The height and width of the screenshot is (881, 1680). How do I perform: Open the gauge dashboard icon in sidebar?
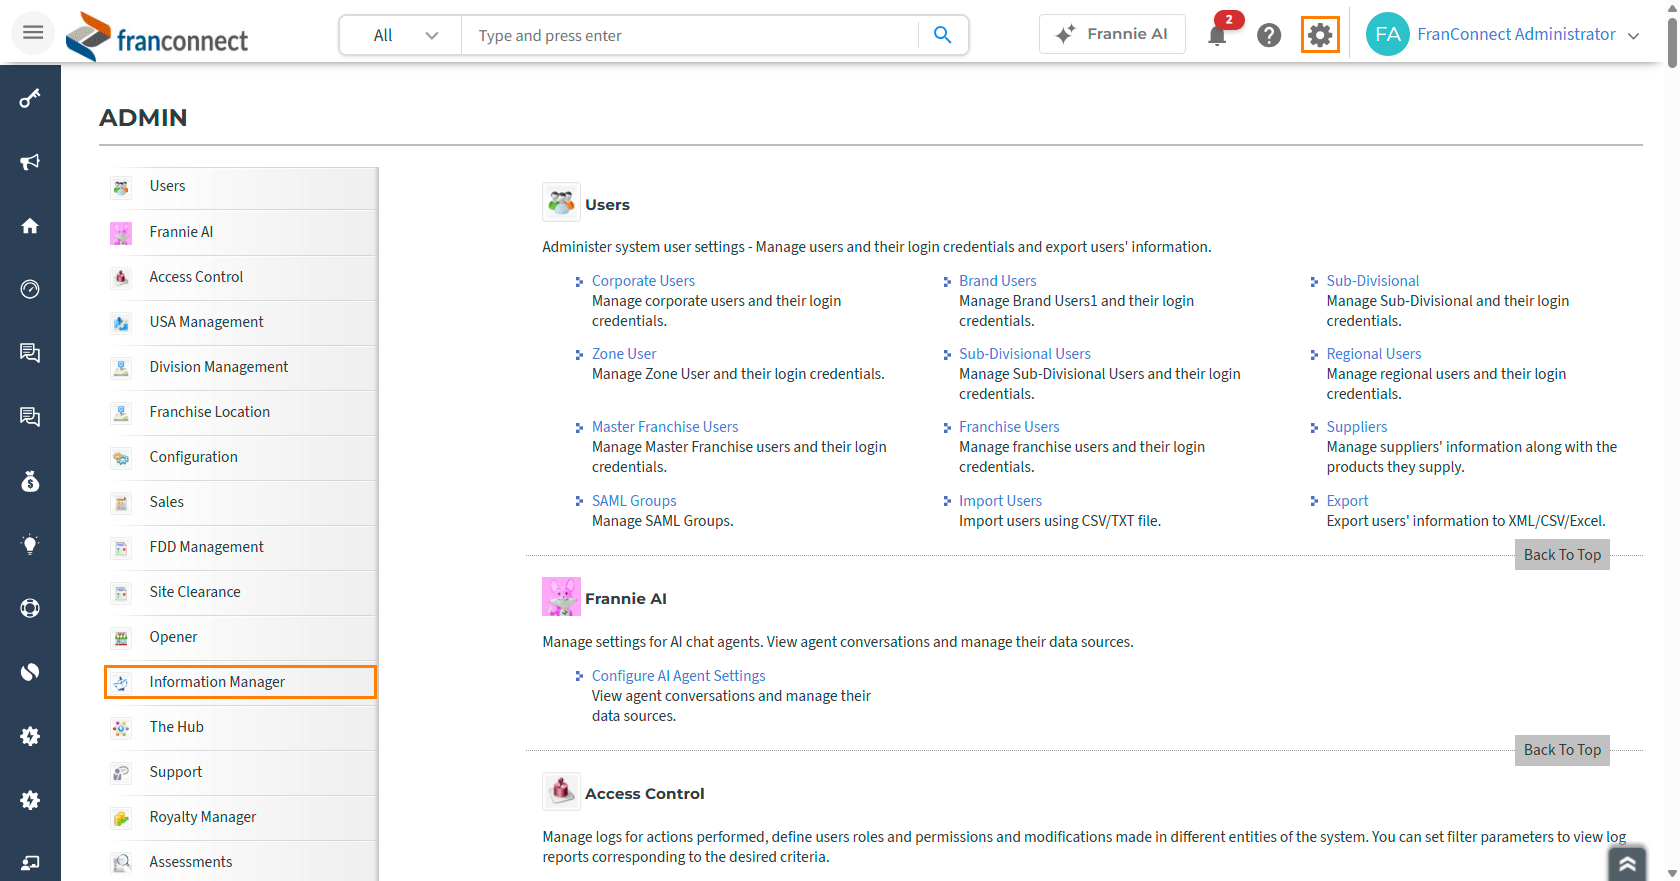point(30,289)
